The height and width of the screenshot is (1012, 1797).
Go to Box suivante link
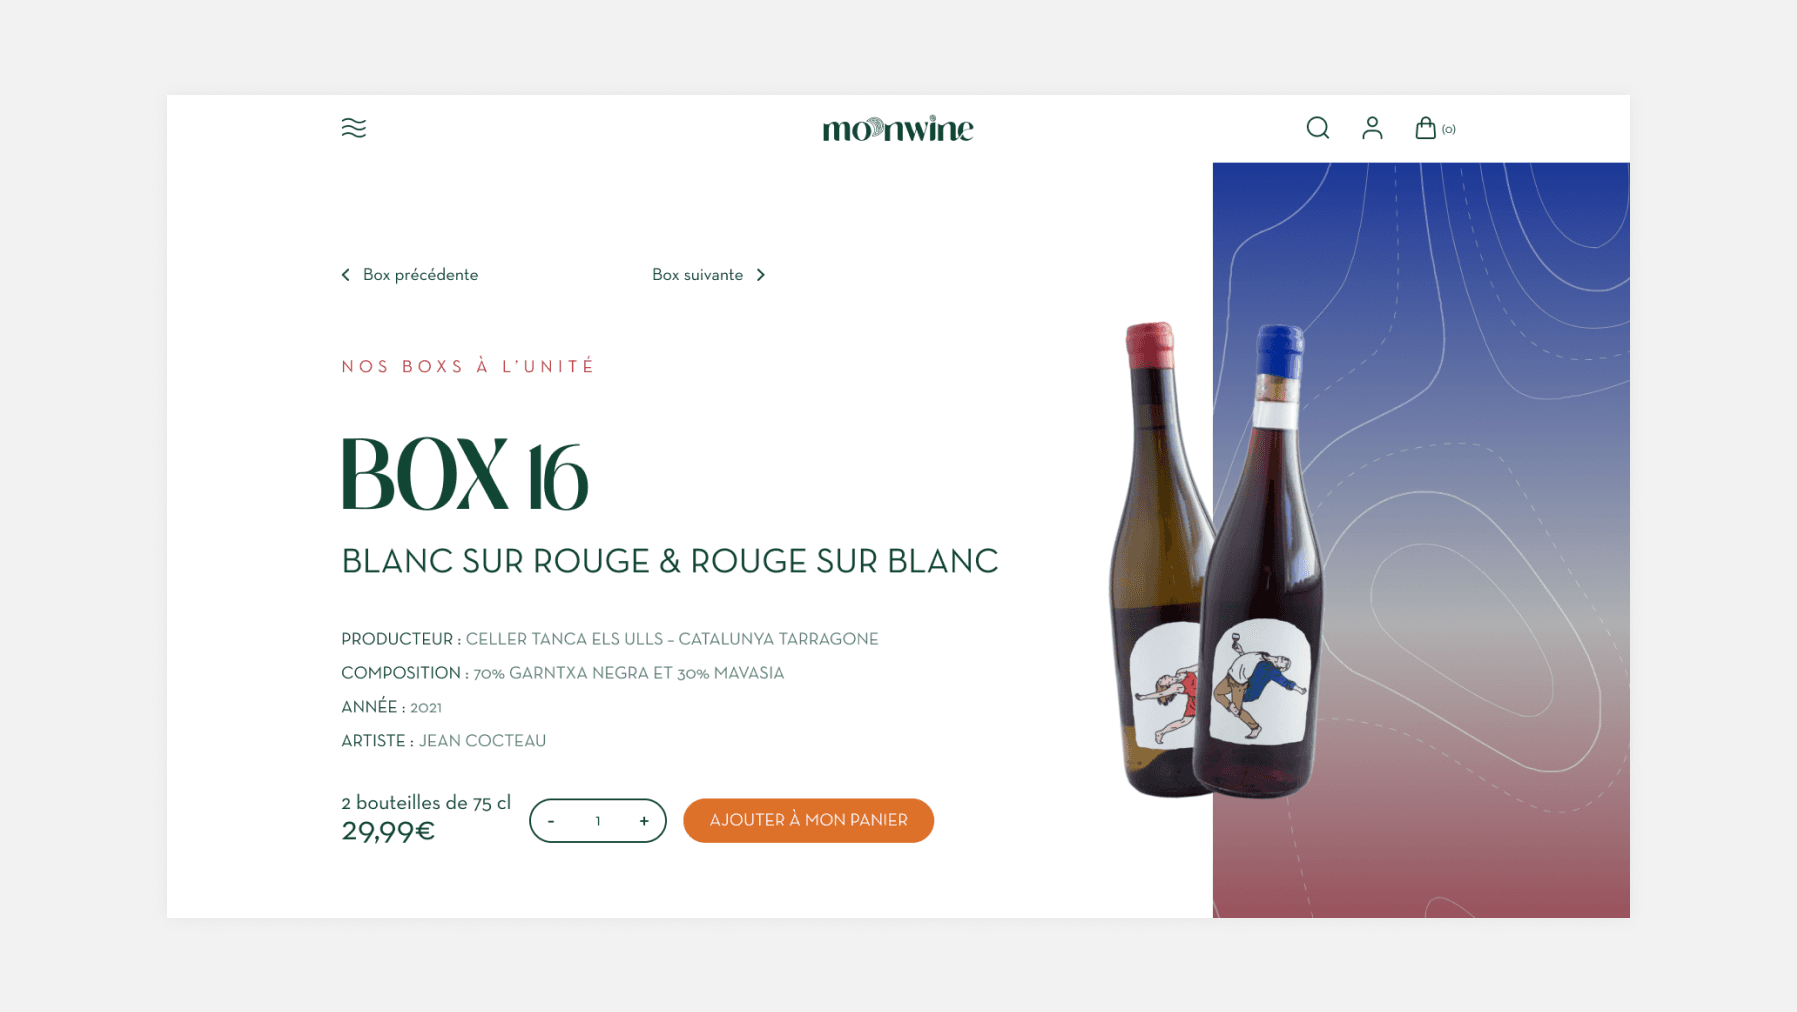point(697,275)
